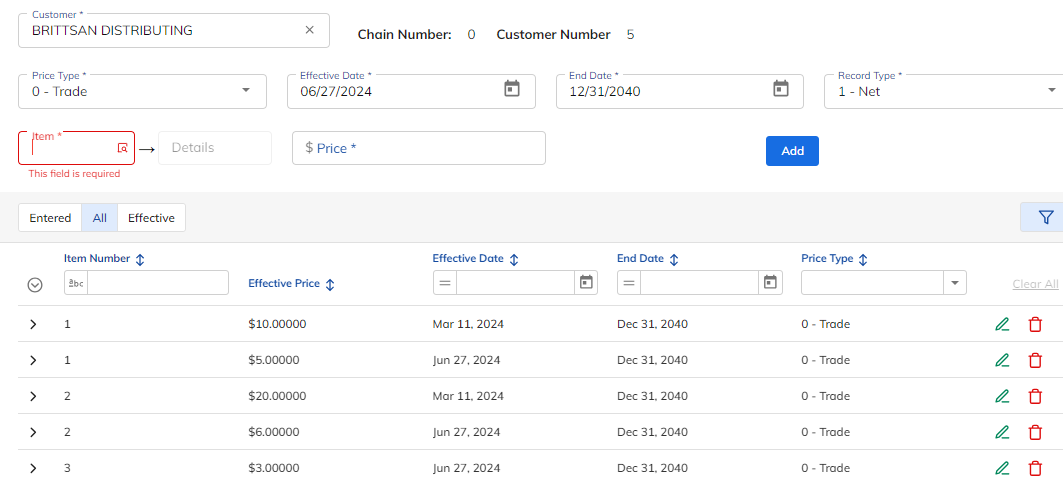
Task: Sort by Effective Date column
Action: point(514,259)
